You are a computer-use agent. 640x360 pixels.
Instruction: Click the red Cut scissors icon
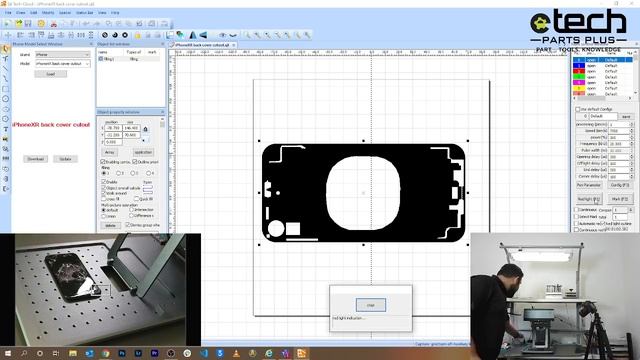point(53,24)
